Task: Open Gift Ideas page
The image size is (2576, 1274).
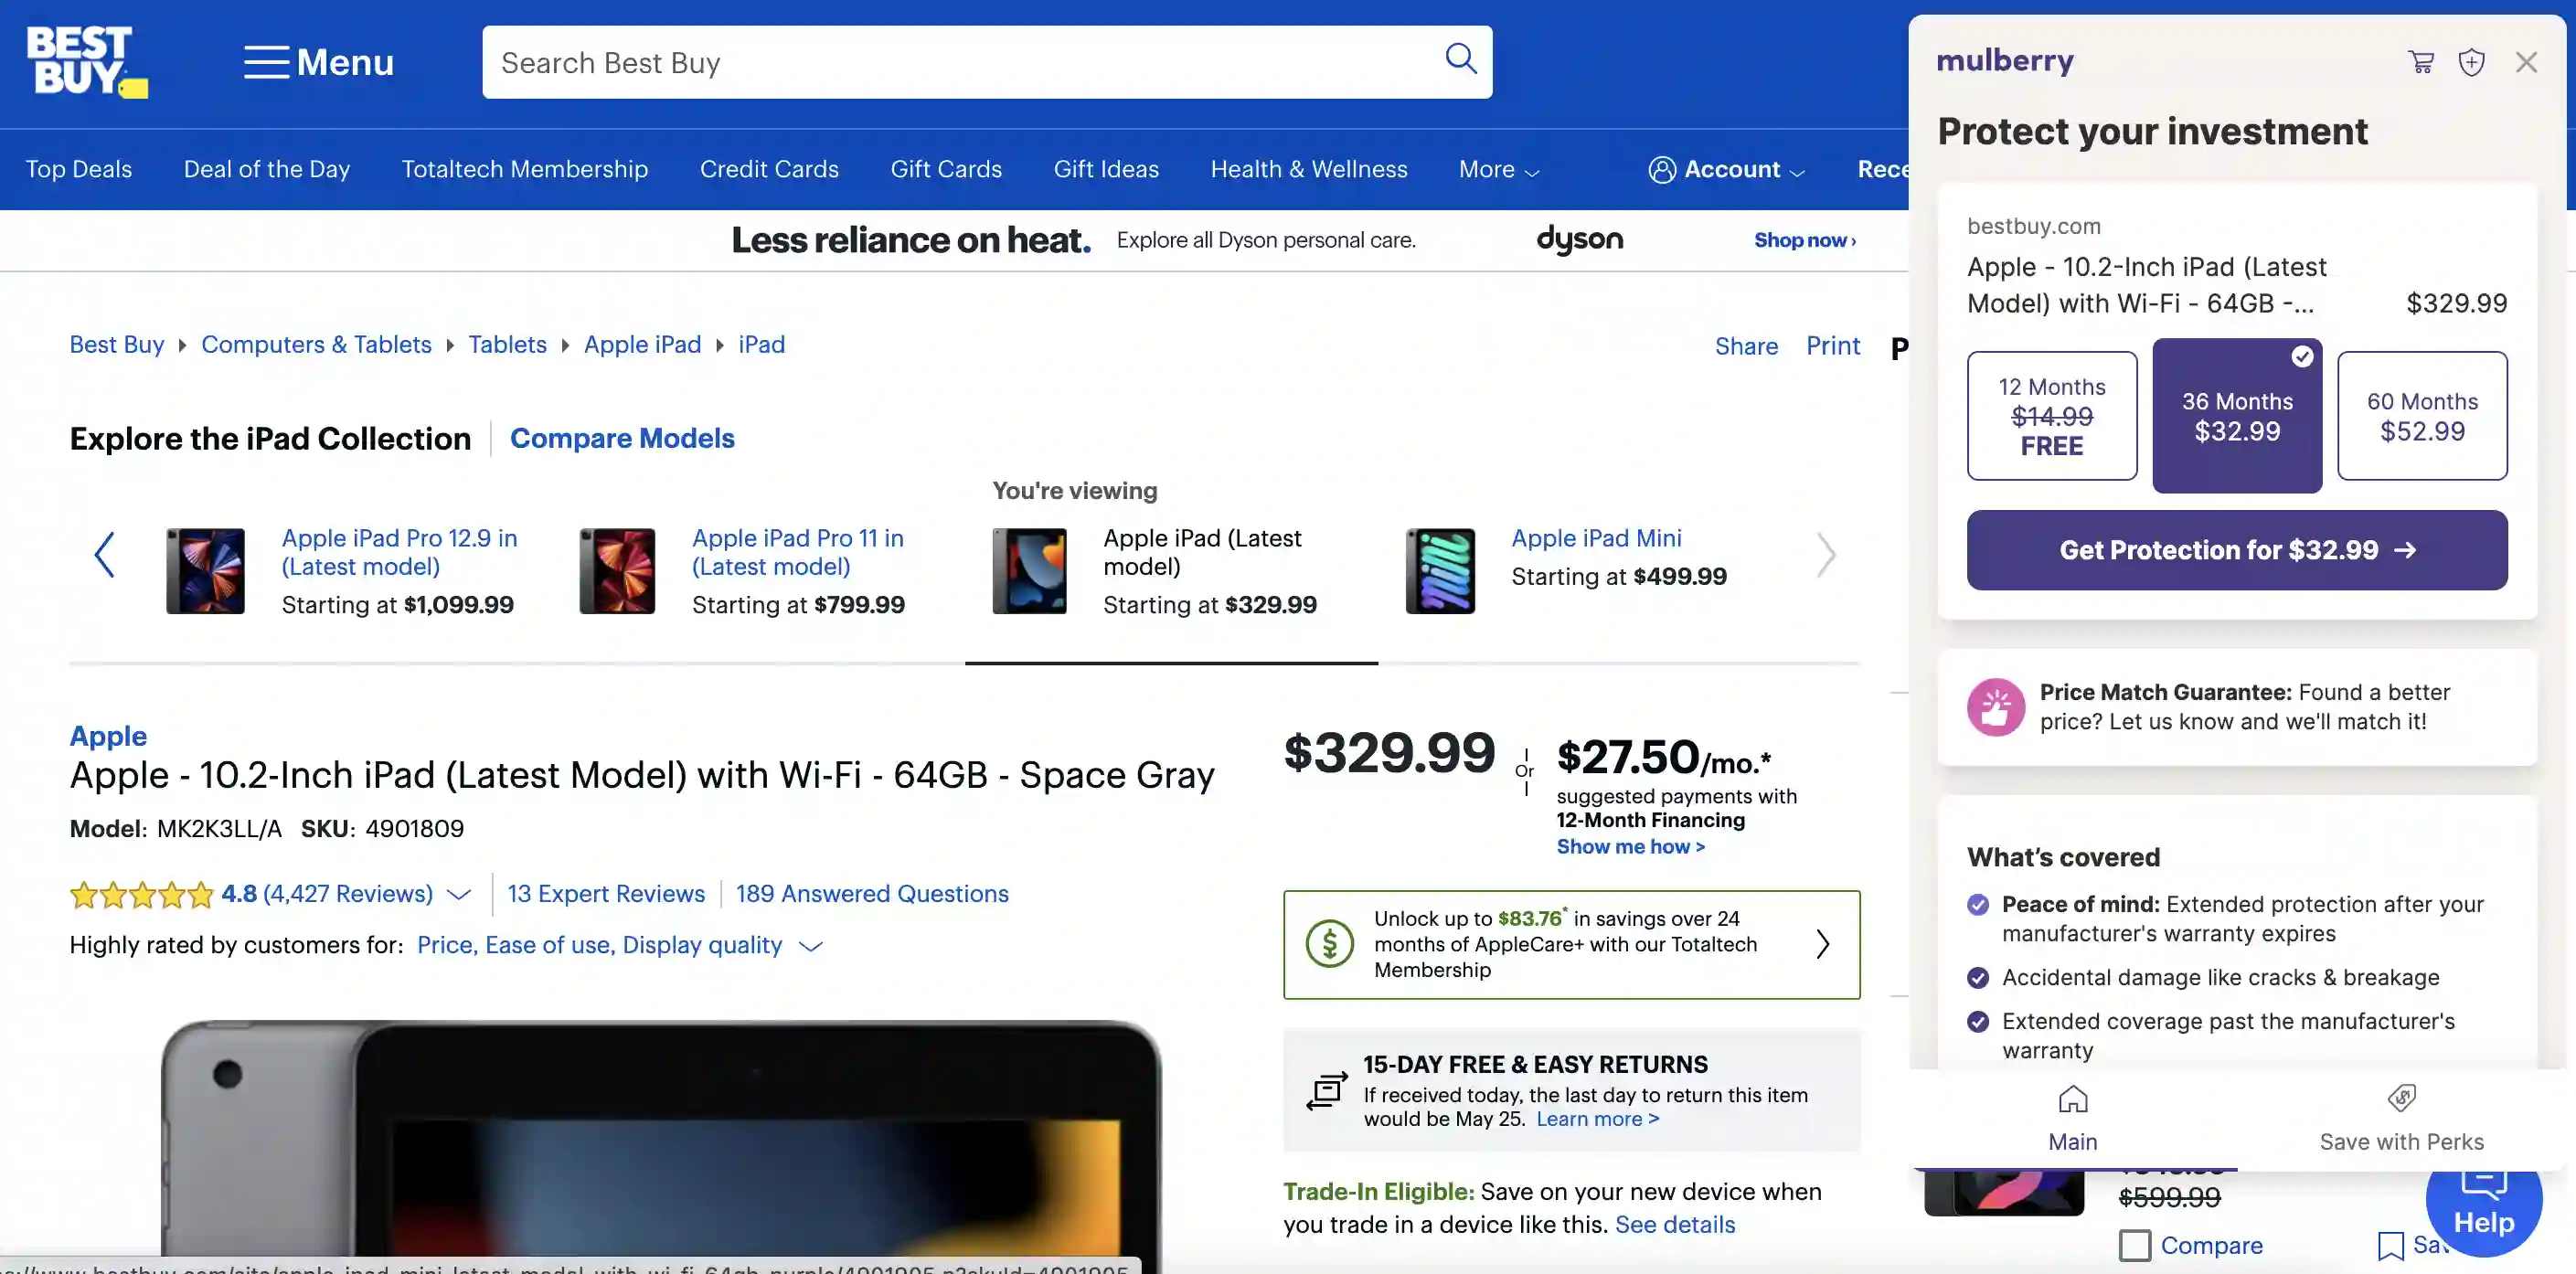Action: [x=1106, y=169]
